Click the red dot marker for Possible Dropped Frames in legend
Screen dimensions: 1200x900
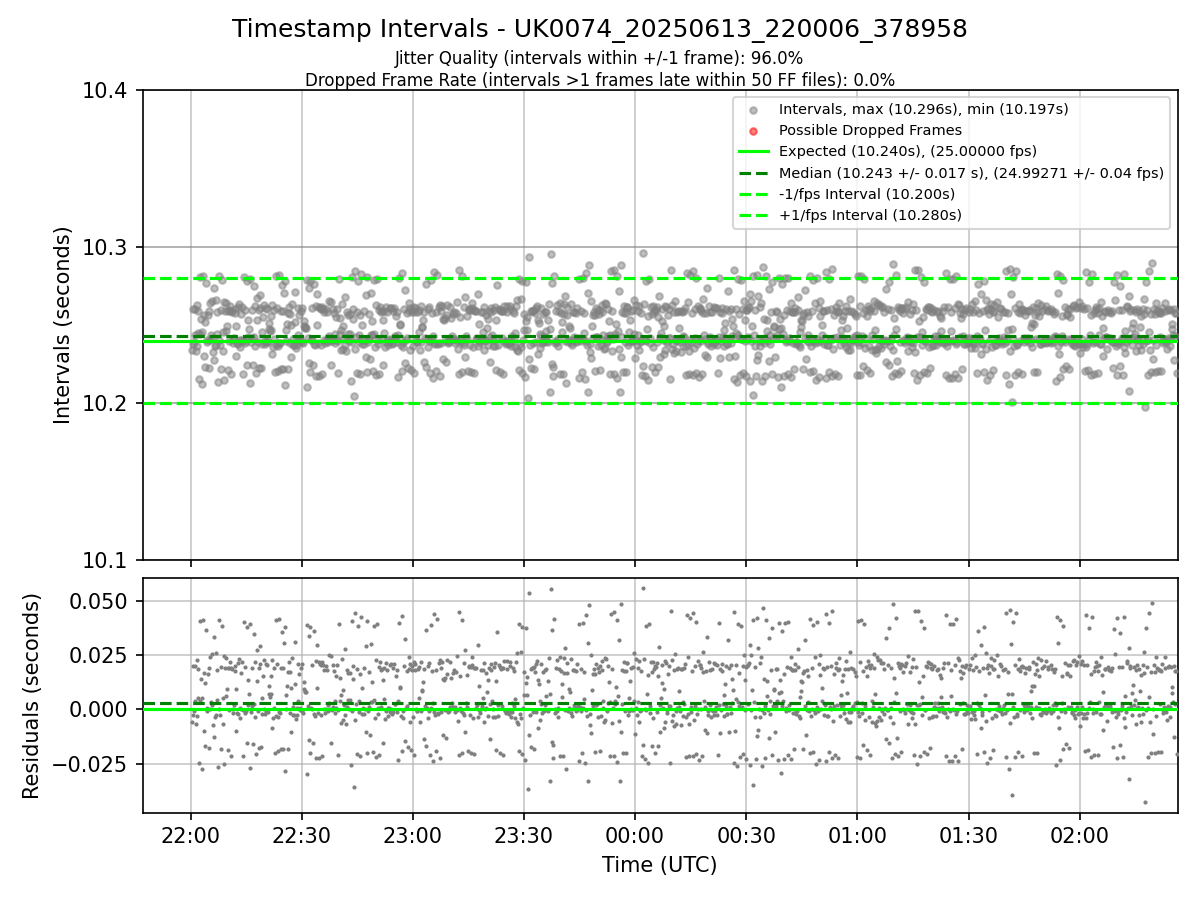tap(754, 131)
